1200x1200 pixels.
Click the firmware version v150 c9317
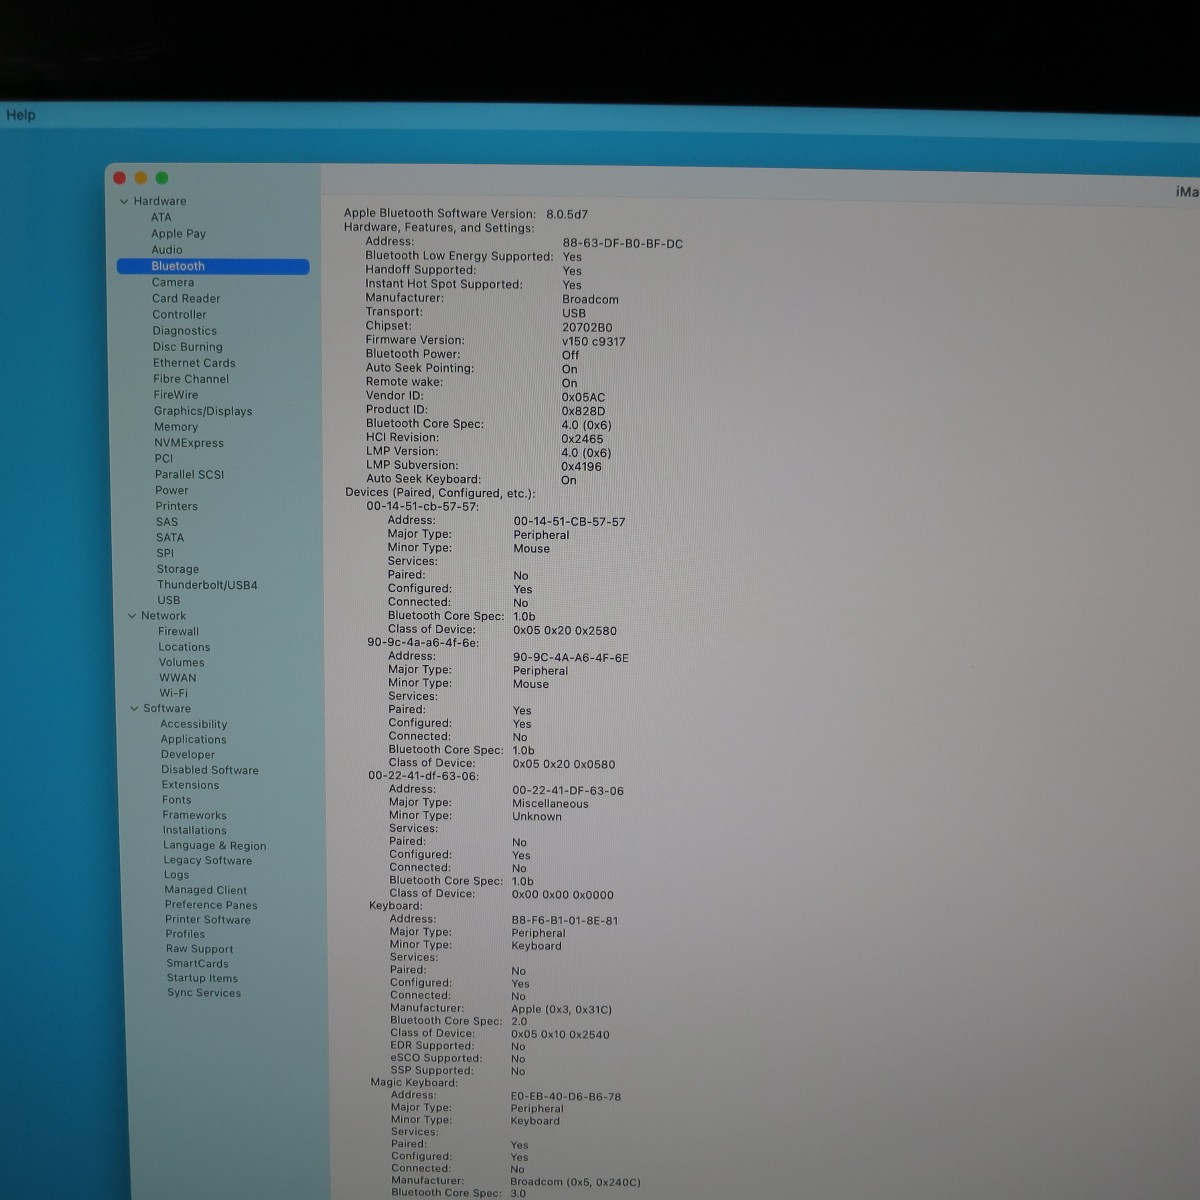[x=594, y=342]
